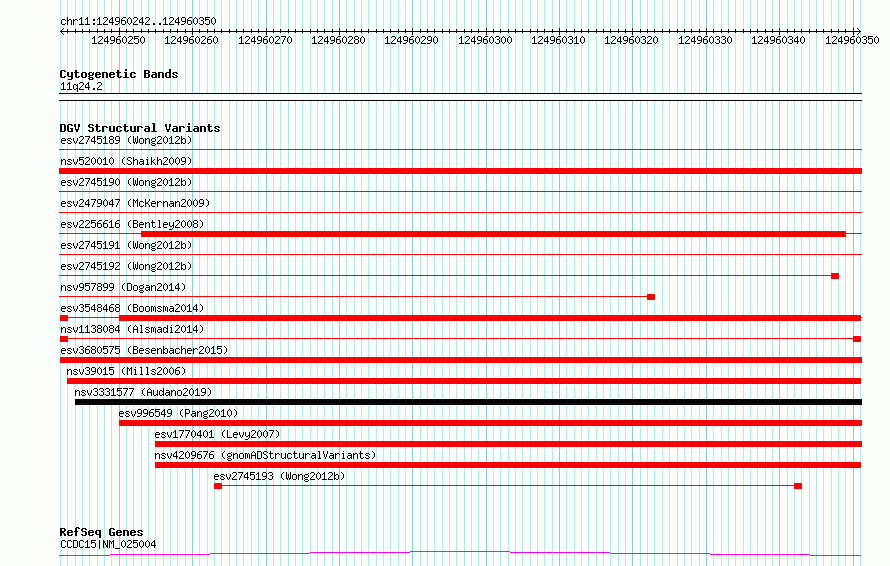890x566 pixels.
Task: Click the left end block of esv2745193
Action: pyautogui.click(x=218, y=486)
